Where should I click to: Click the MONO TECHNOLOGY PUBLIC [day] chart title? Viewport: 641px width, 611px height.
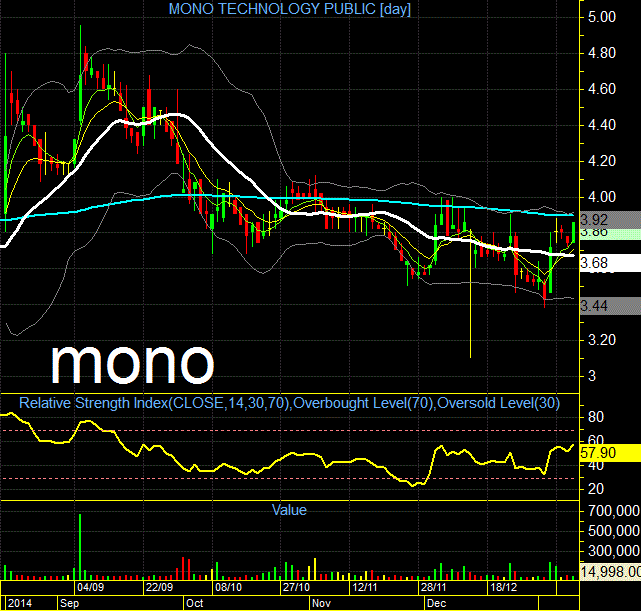point(289,9)
